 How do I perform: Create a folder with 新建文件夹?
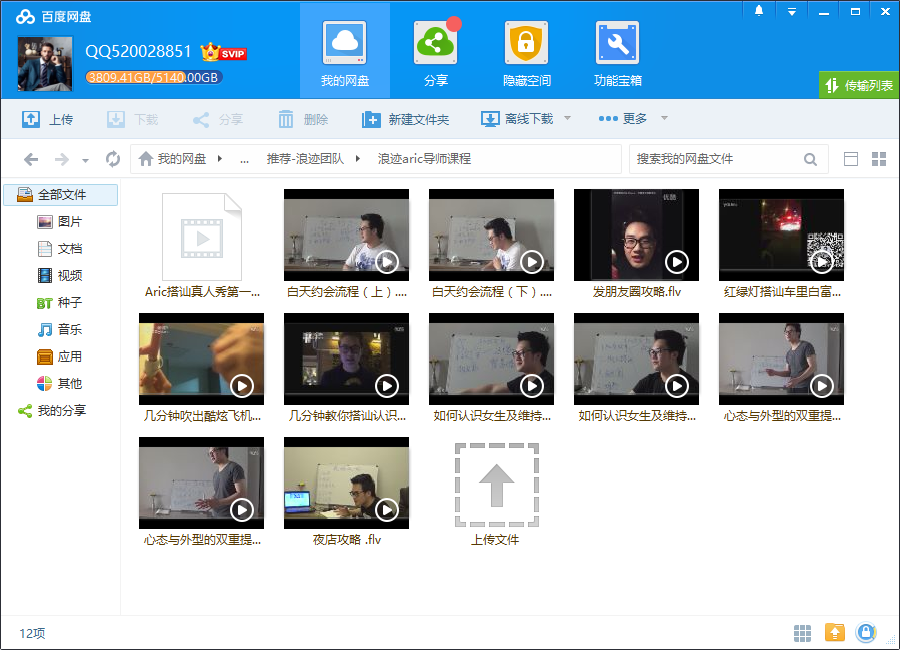[405, 119]
